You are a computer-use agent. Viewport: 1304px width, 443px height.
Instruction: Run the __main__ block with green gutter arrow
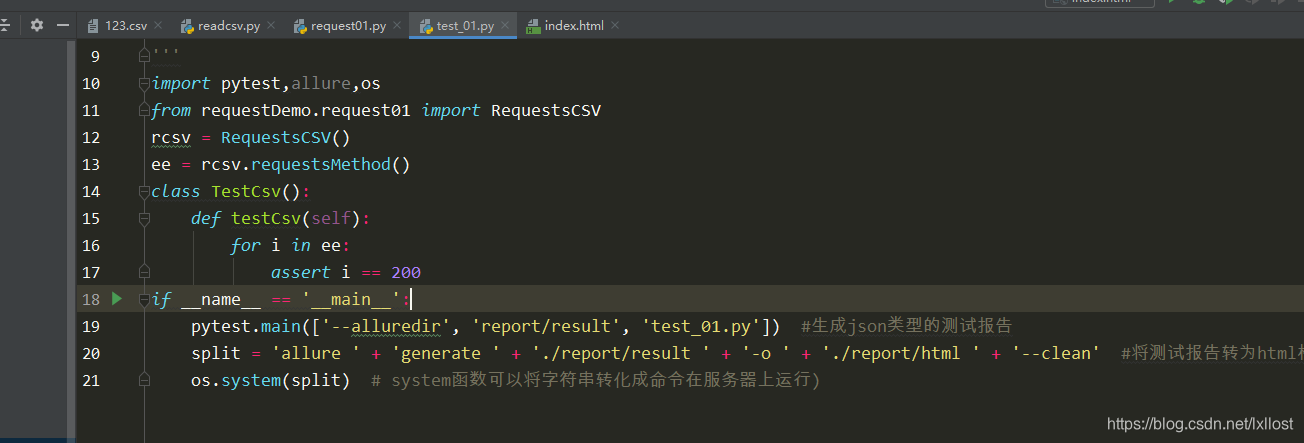[117, 298]
